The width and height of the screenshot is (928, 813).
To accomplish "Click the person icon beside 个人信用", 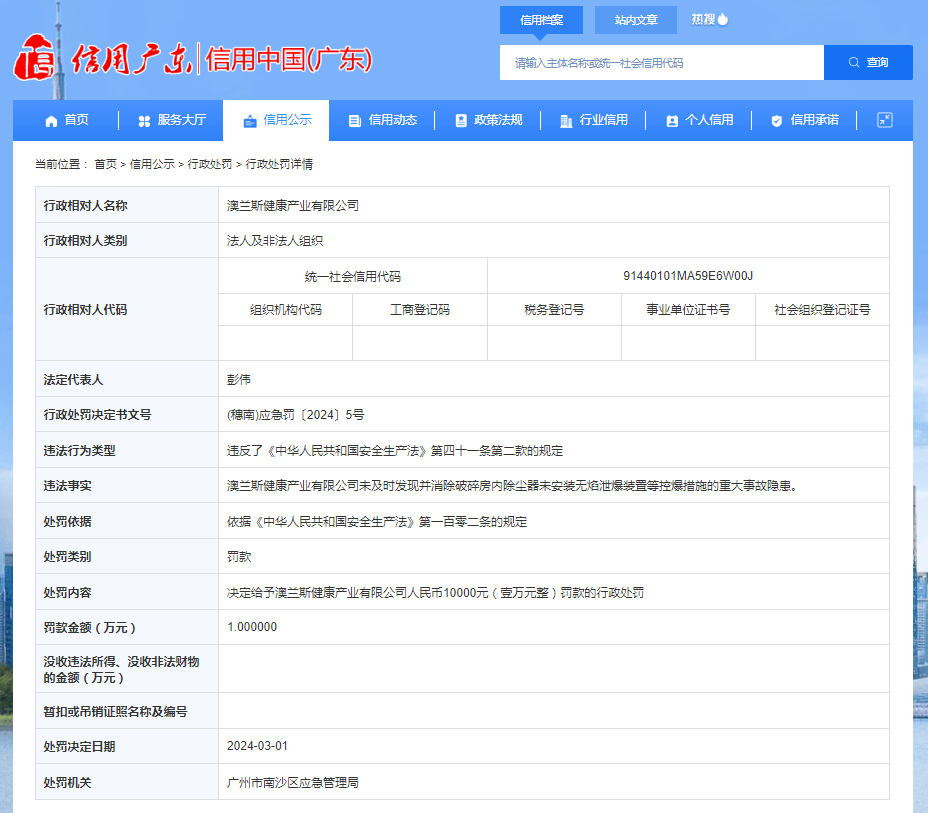I will point(672,121).
